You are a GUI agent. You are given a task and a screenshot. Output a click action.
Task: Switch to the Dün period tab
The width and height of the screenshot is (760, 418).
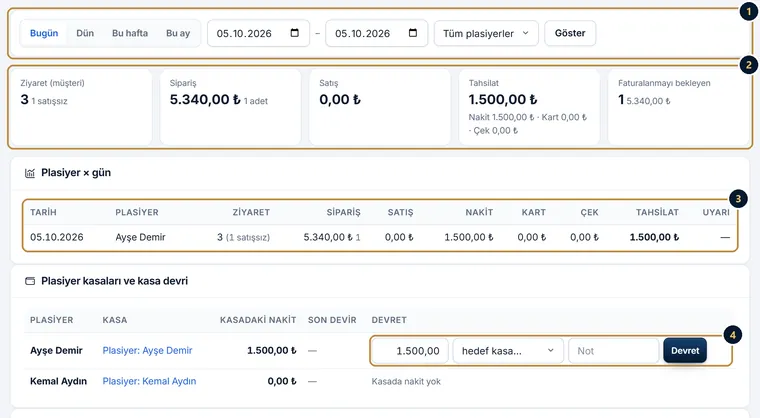(x=85, y=33)
